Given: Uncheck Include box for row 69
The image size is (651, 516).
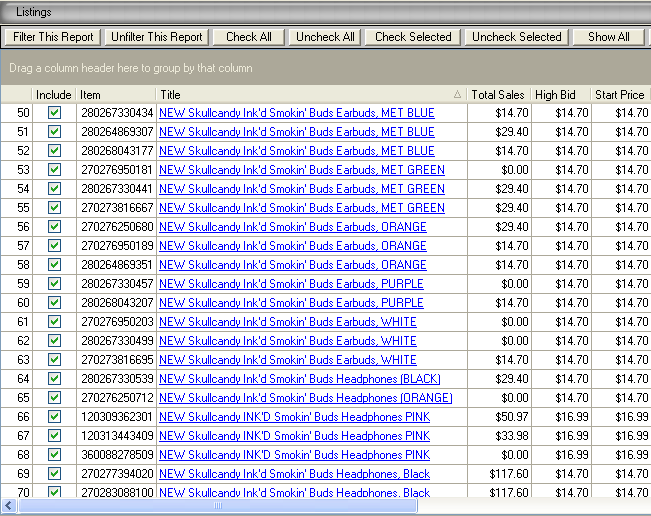Looking at the screenshot, I should point(54,474).
